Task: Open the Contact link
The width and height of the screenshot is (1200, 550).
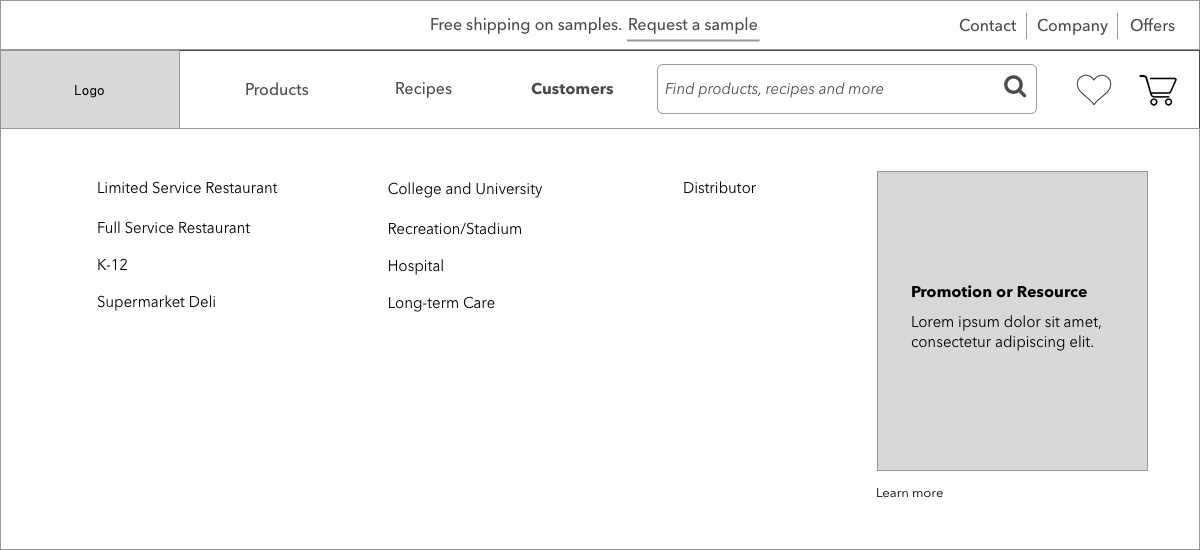Action: click(987, 26)
